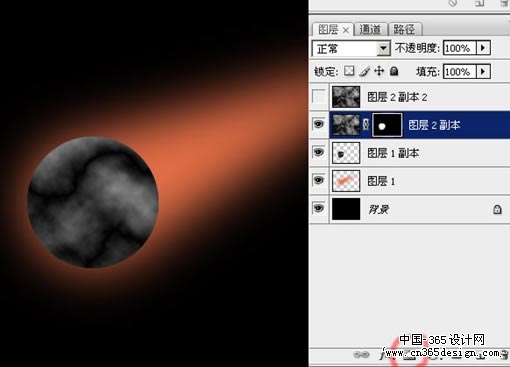The width and height of the screenshot is (510, 367).
Task: Toggle lock image pixels brush icon
Action: (x=364, y=71)
